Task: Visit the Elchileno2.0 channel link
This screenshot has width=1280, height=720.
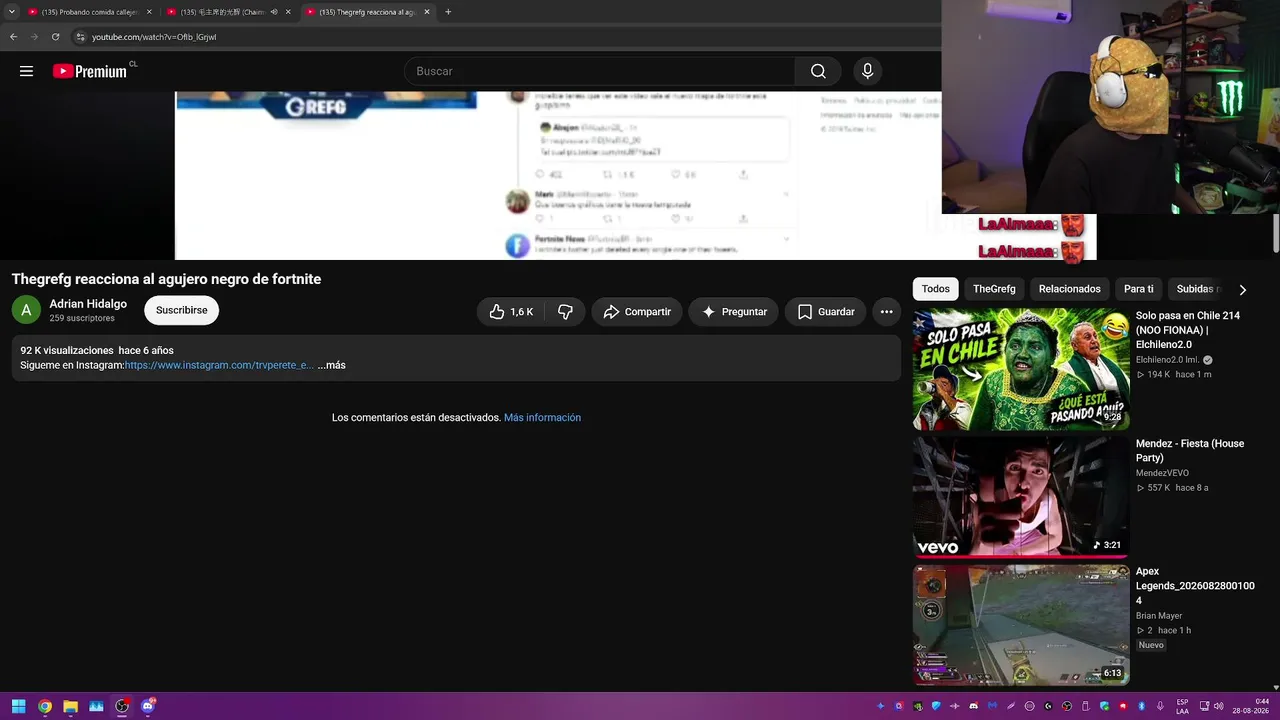Action: pos(1167,360)
